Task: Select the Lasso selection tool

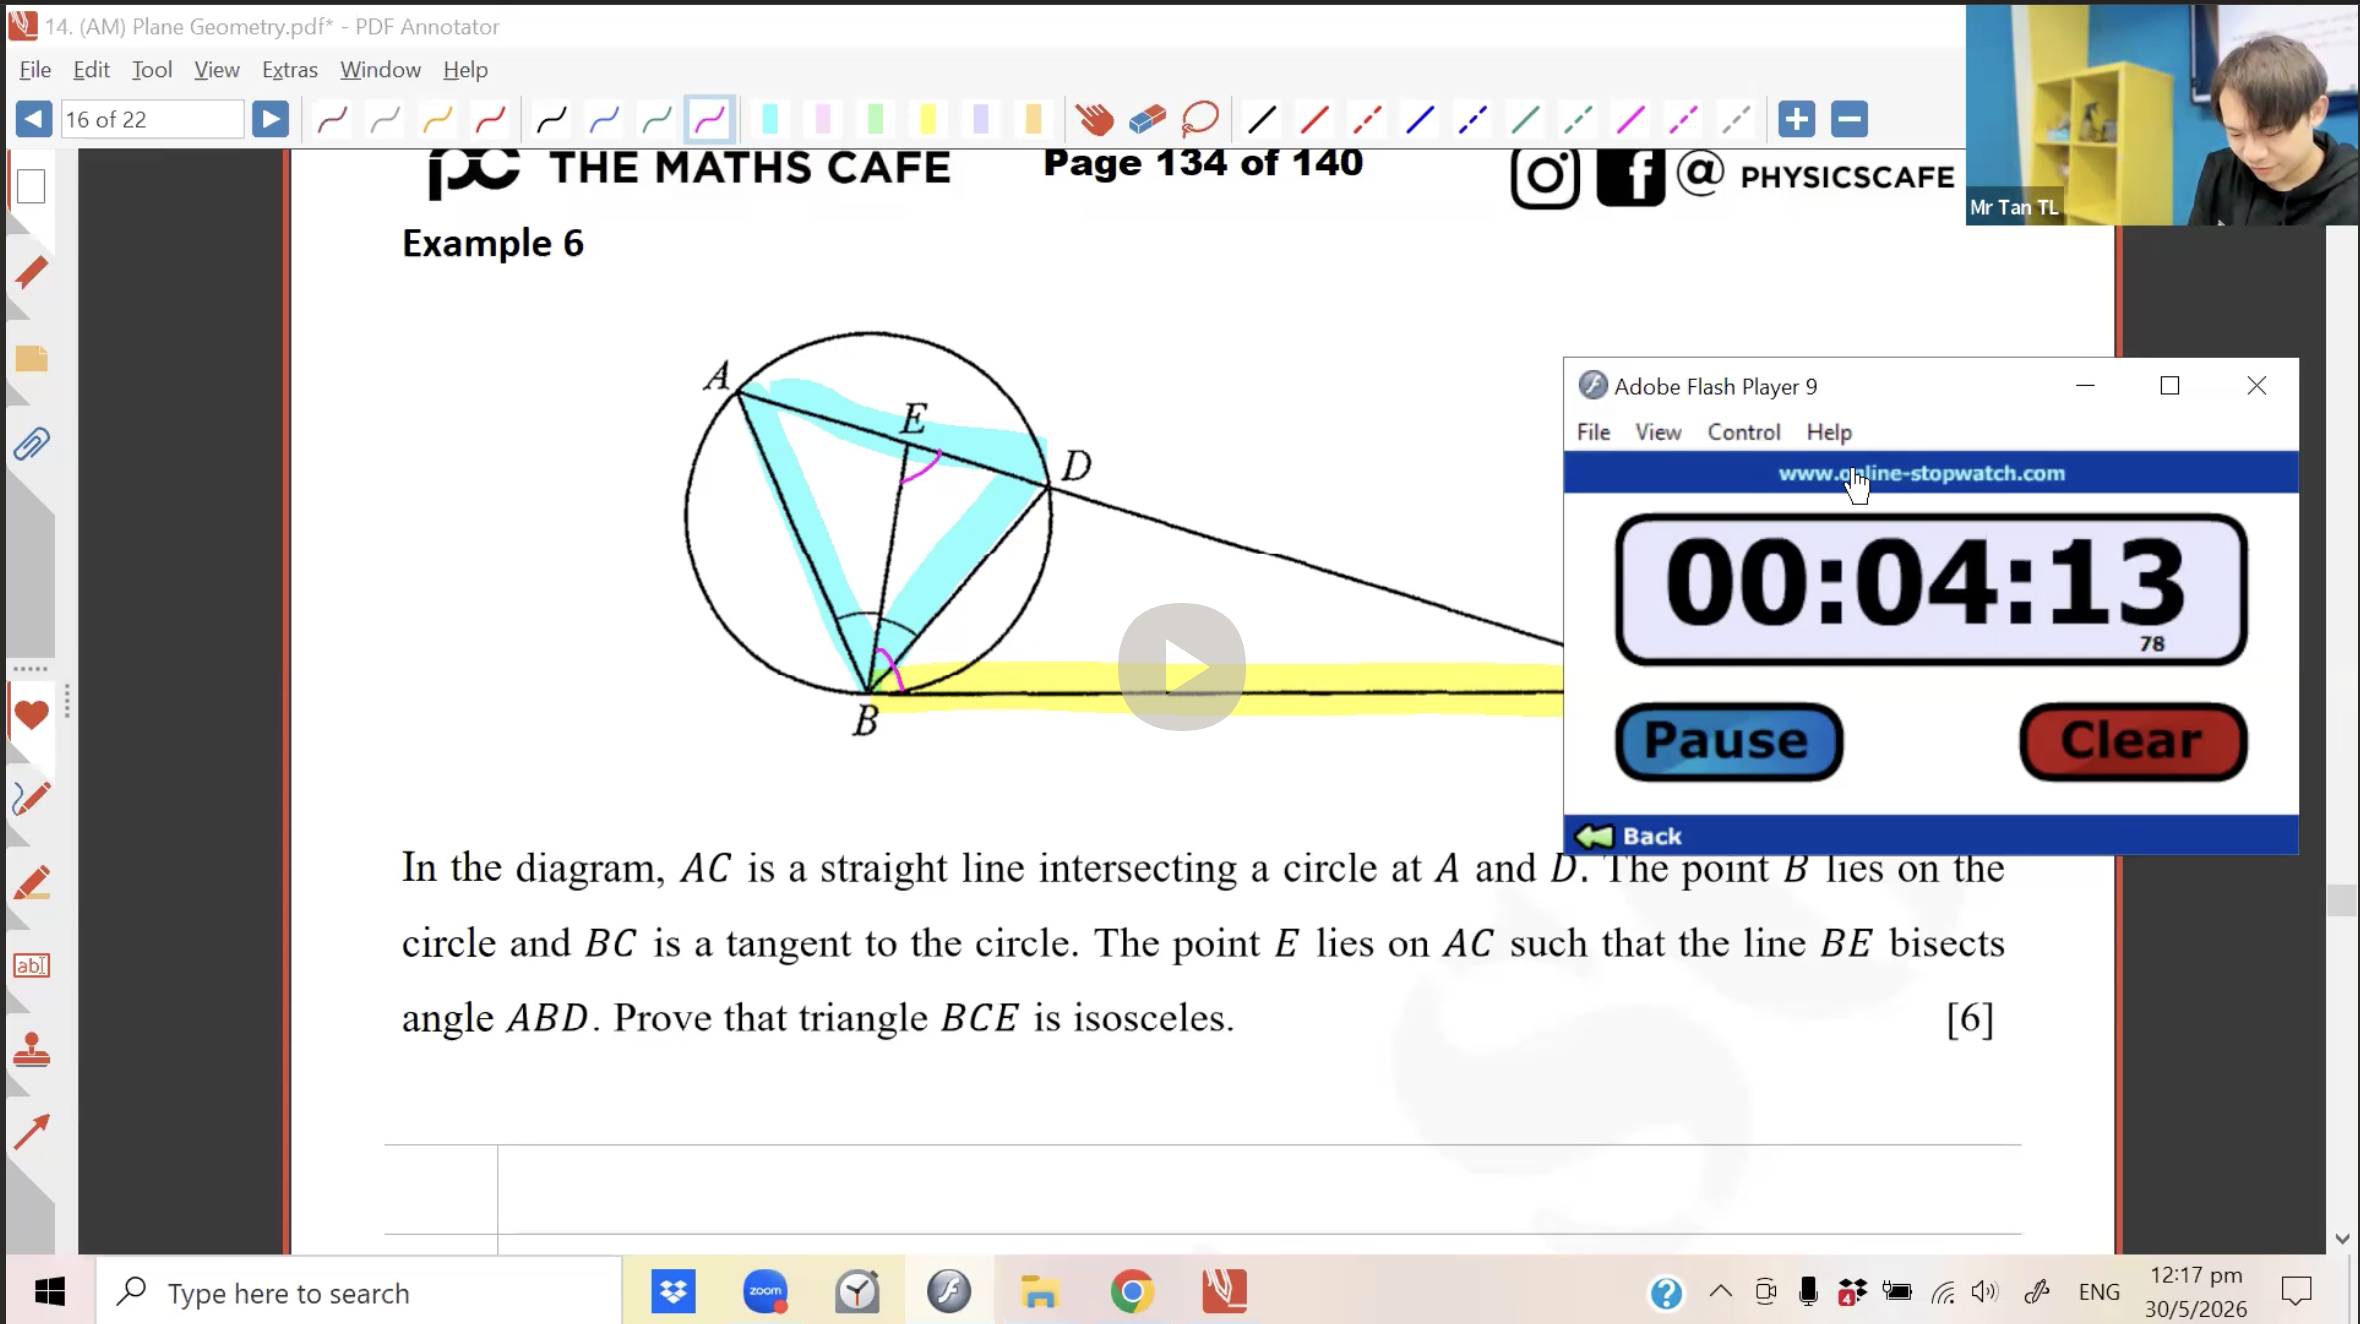Action: pyautogui.click(x=1200, y=120)
